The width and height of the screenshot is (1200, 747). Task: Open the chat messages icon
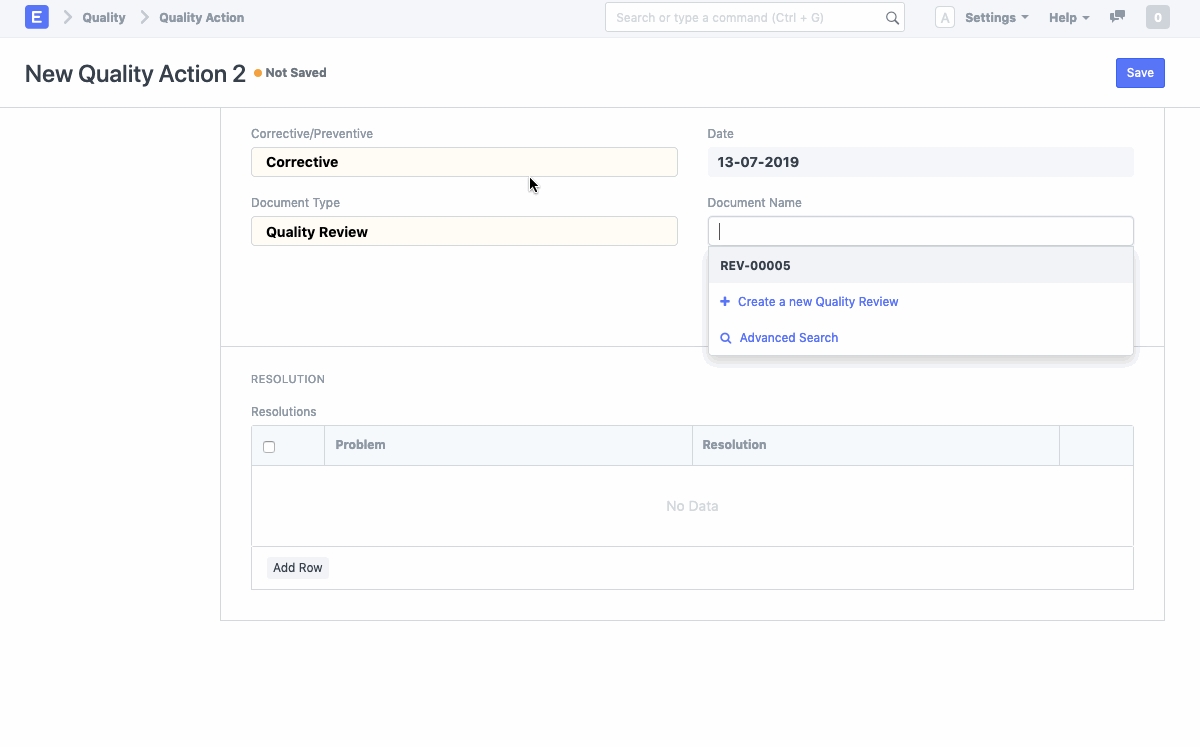tap(1117, 17)
